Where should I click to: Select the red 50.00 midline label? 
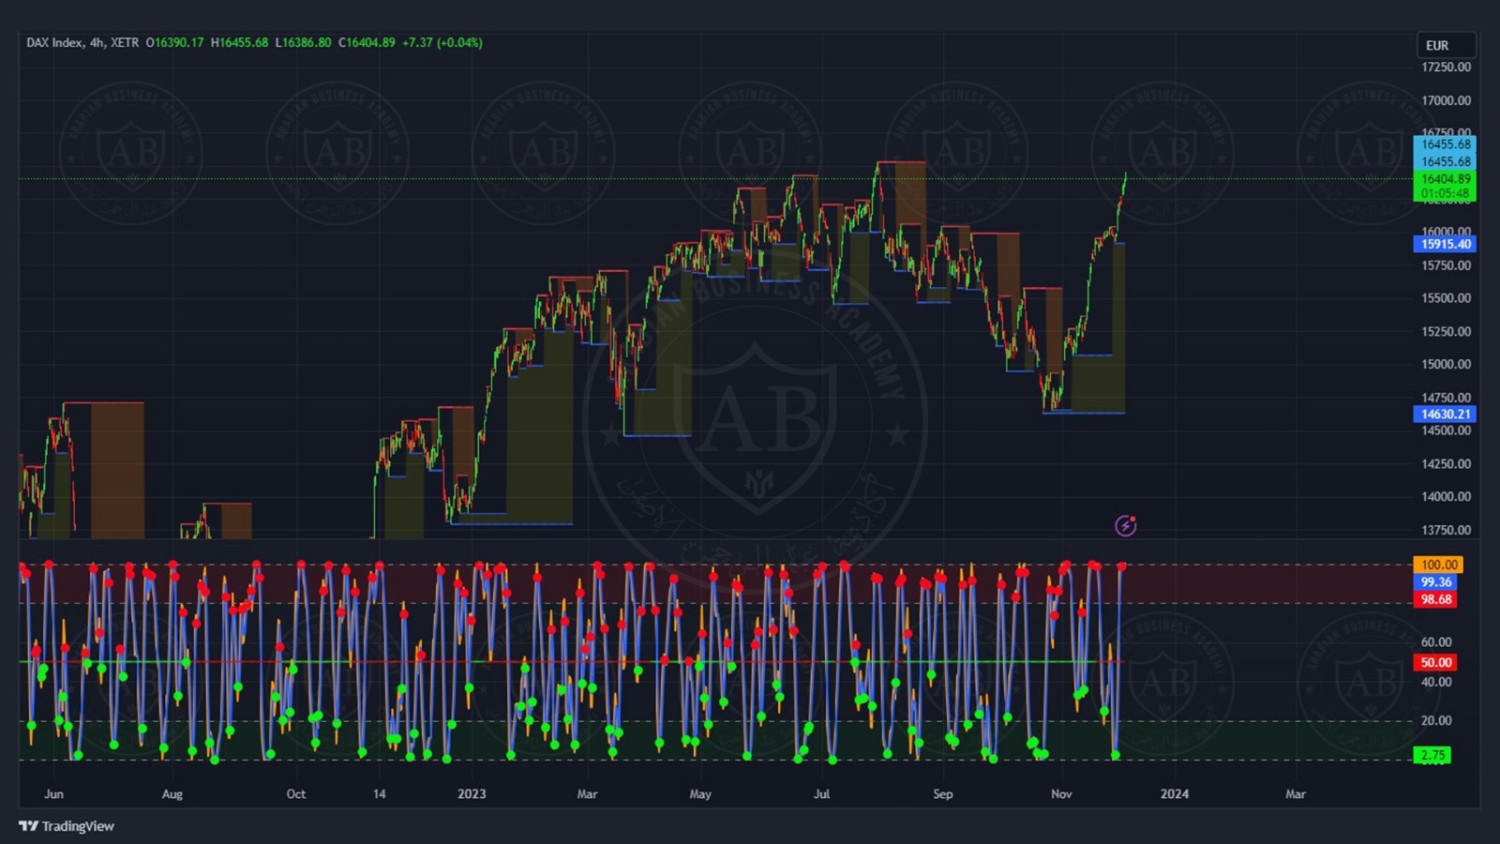point(1436,663)
